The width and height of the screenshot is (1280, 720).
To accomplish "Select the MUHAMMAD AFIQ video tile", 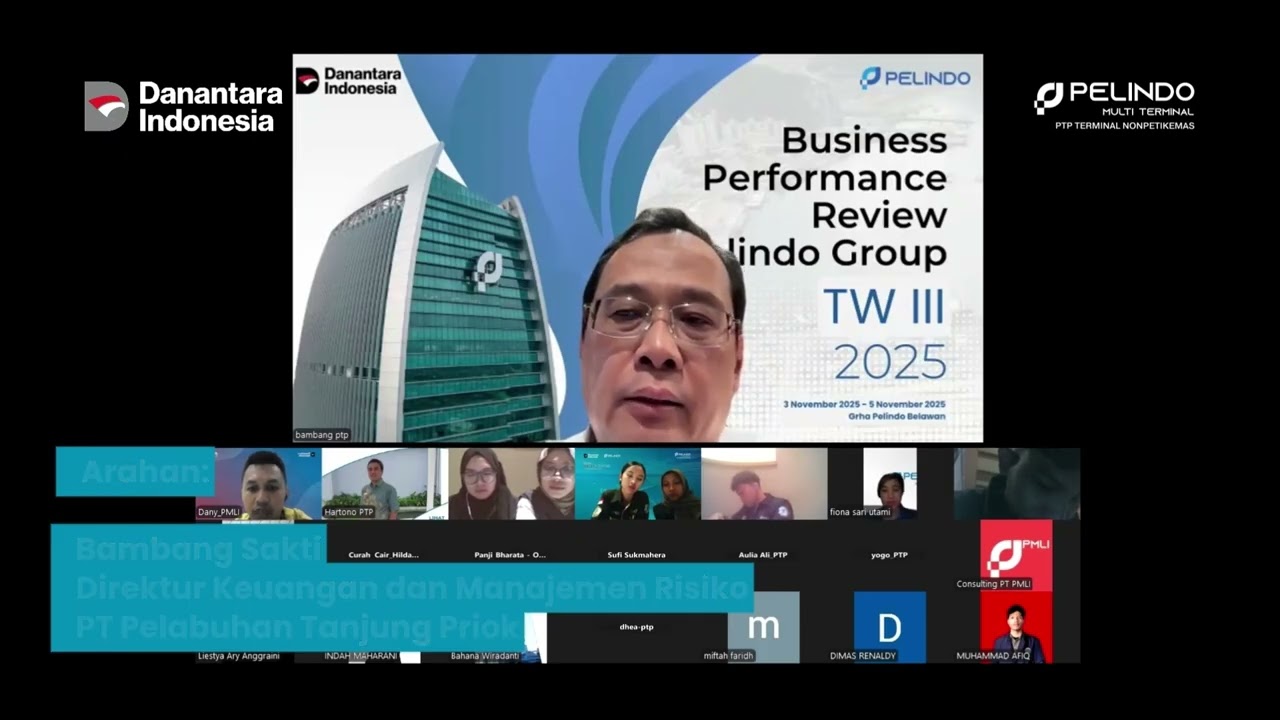I will [1016, 627].
